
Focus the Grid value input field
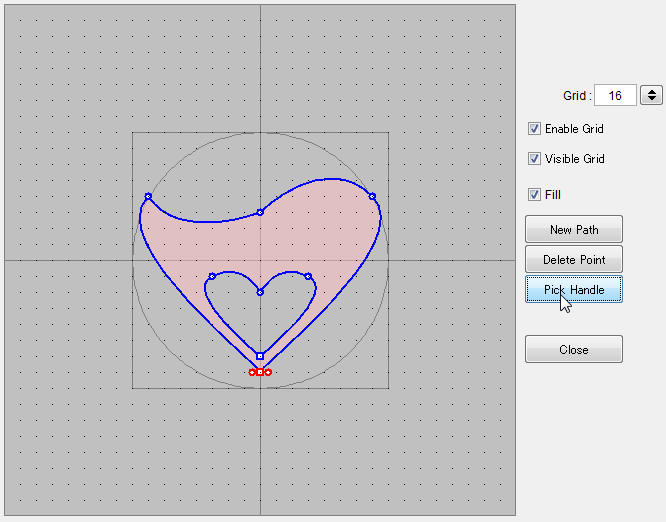[615, 95]
